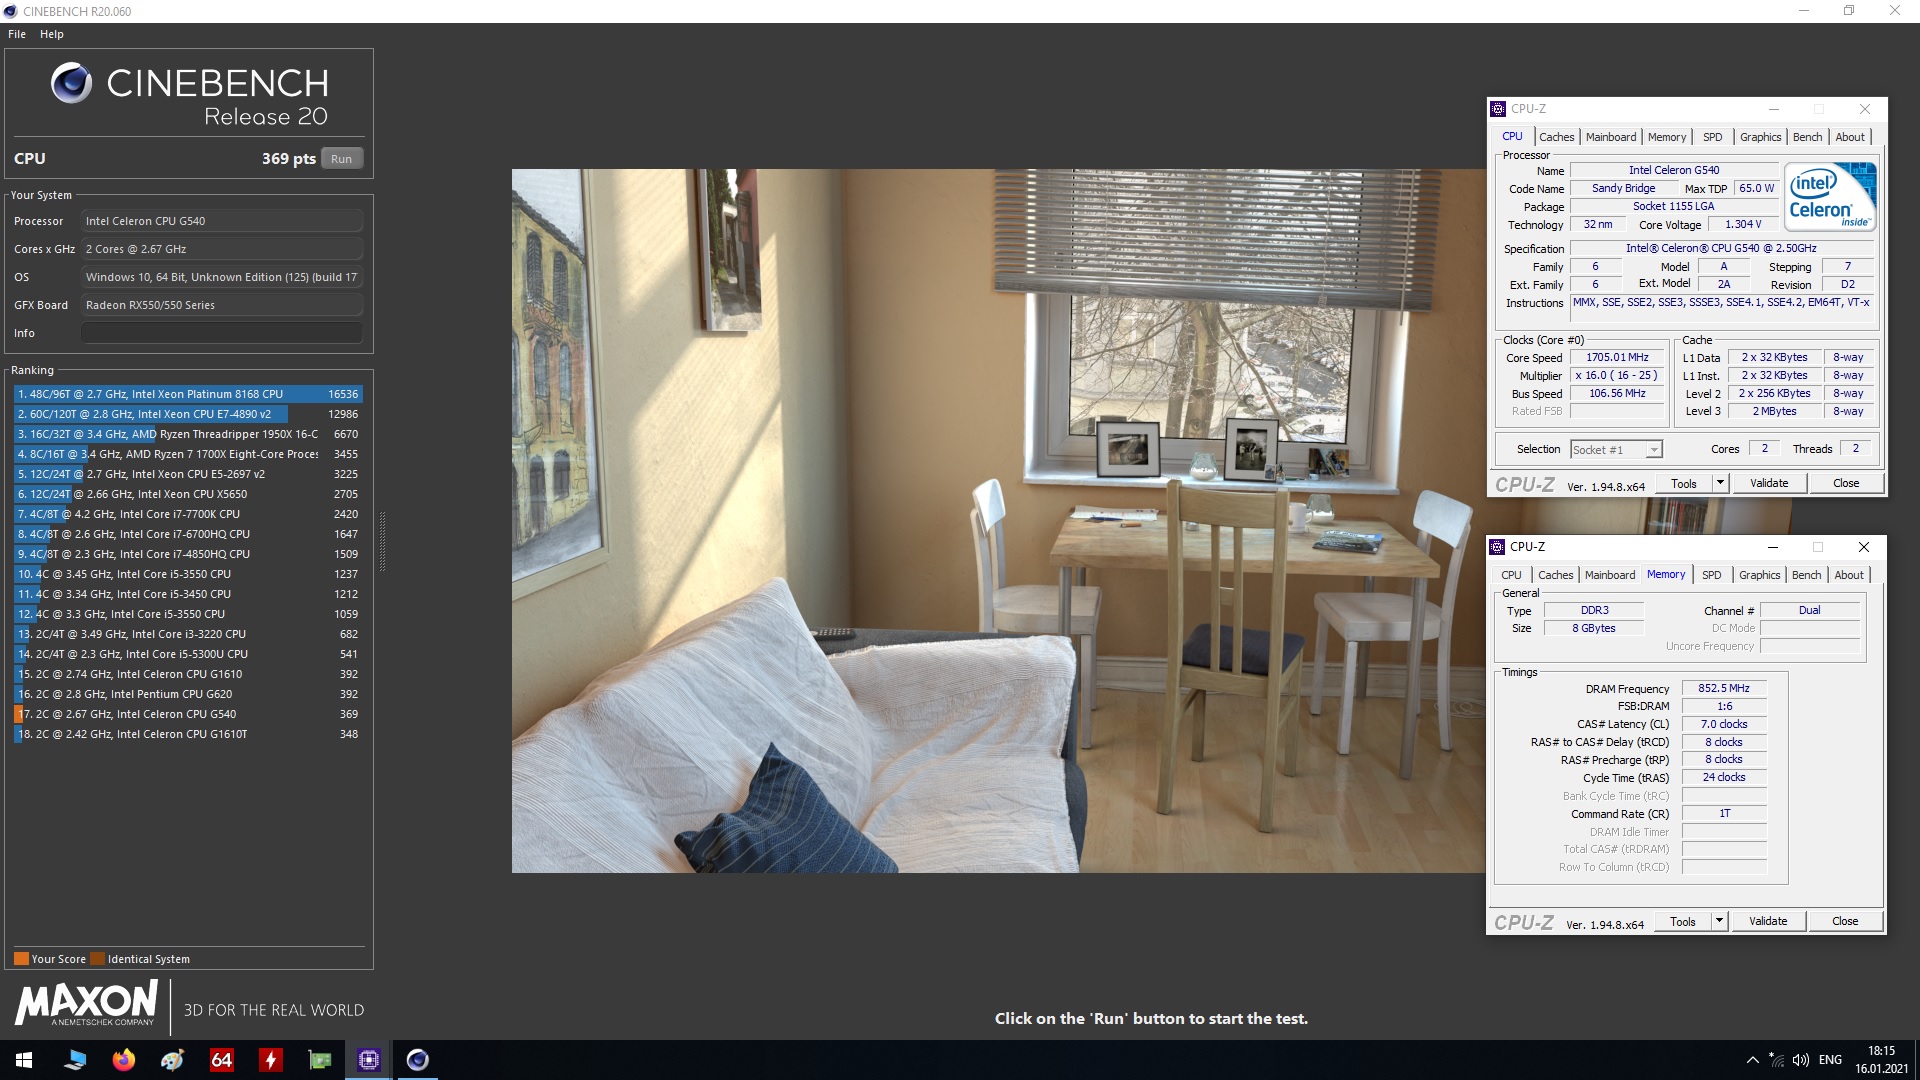Select ranking row Ryzen Threadripper 1950X

point(188,434)
